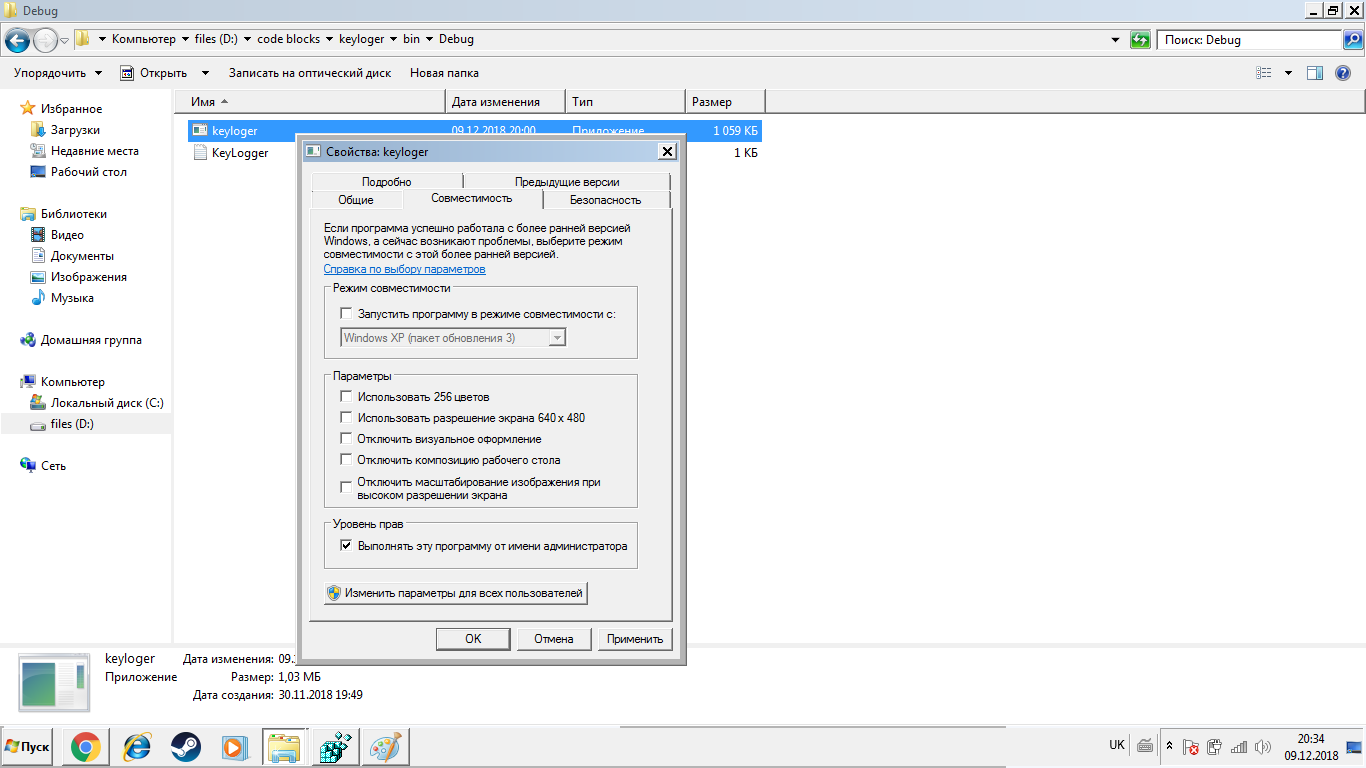Enable compatibility mode checkbox
The width and height of the screenshot is (1366, 768).
(347, 314)
